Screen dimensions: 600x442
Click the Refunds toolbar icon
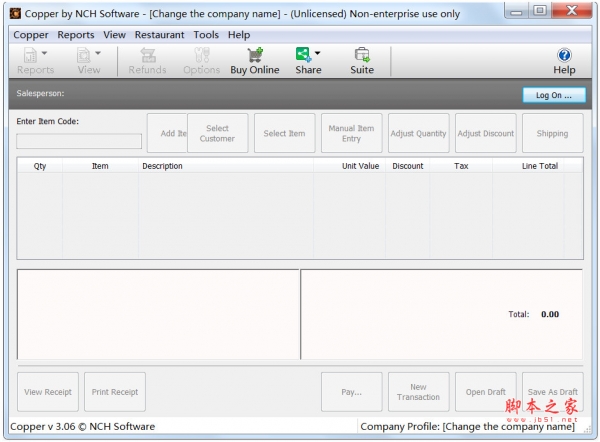click(148, 55)
